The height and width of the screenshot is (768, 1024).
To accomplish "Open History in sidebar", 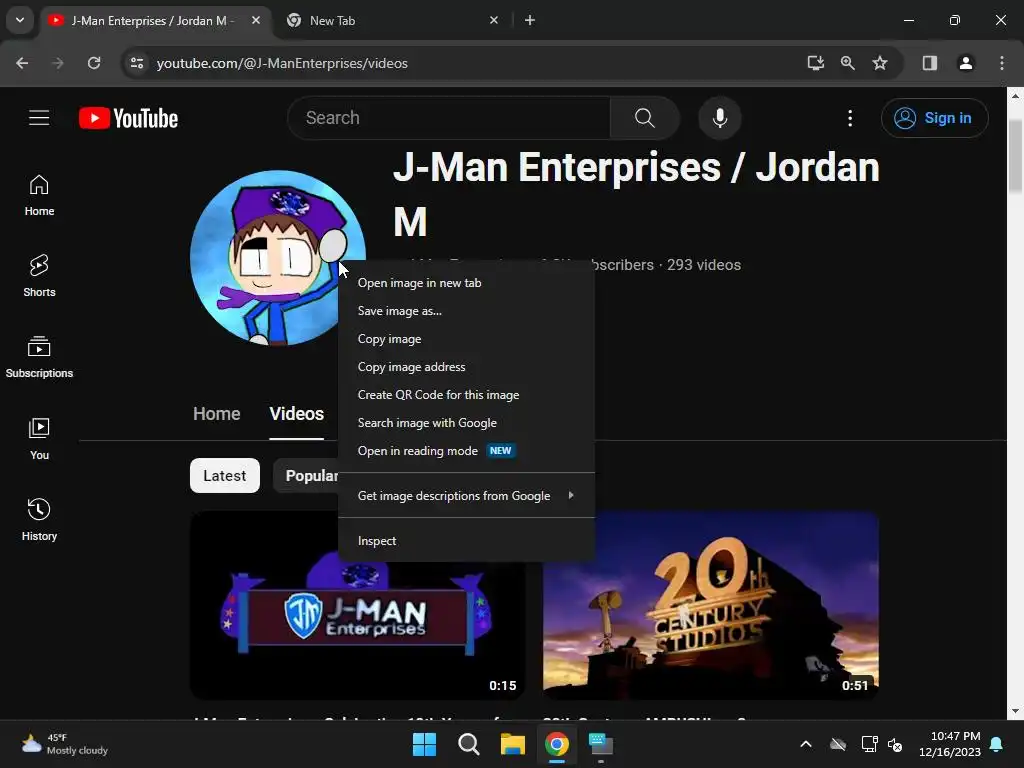I will 39,520.
